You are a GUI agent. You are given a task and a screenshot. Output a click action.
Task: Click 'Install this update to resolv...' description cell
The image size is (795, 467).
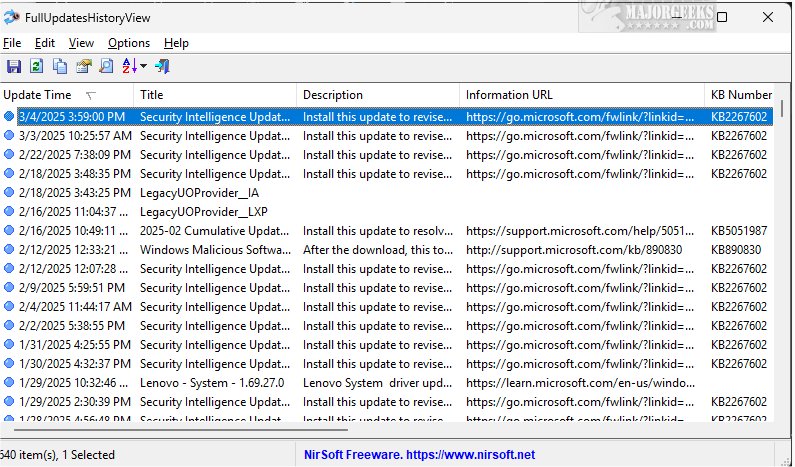pyautogui.click(x=378, y=231)
